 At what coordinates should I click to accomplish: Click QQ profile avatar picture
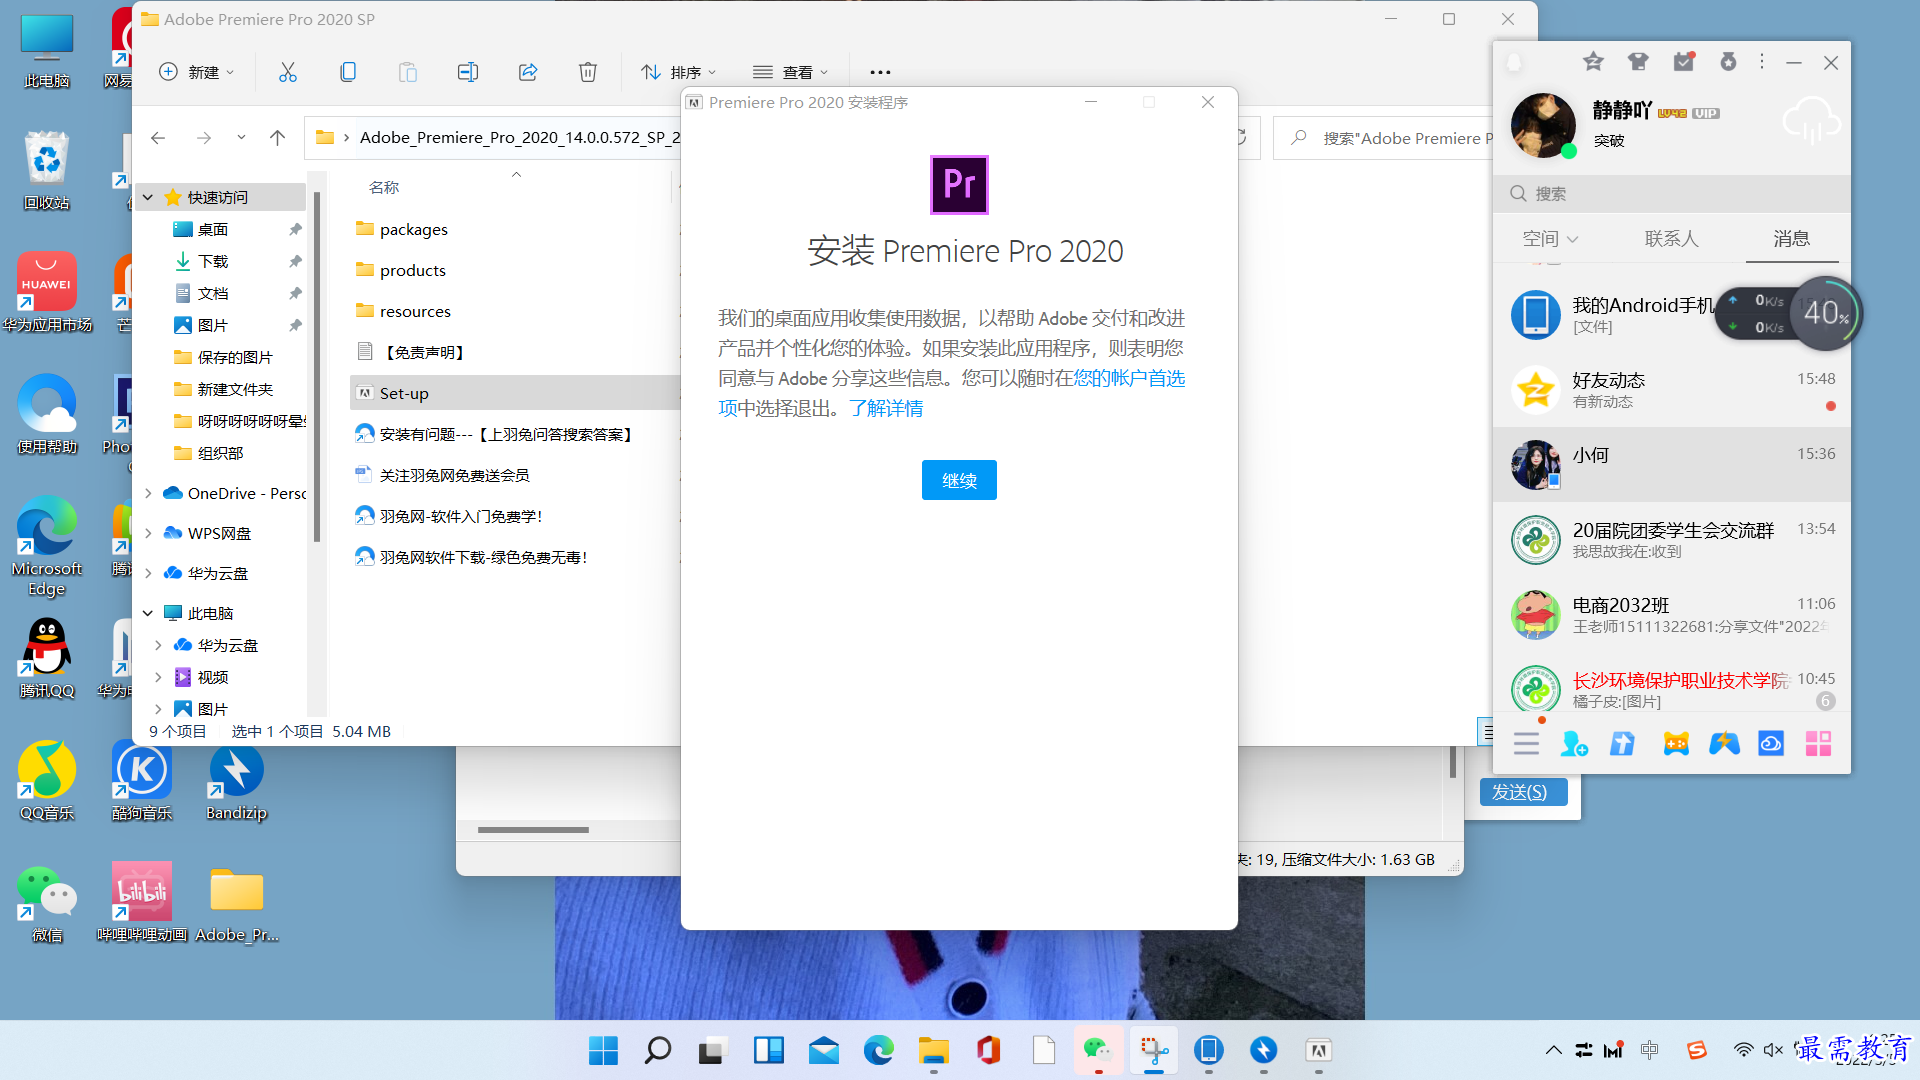pyautogui.click(x=1543, y=125)
